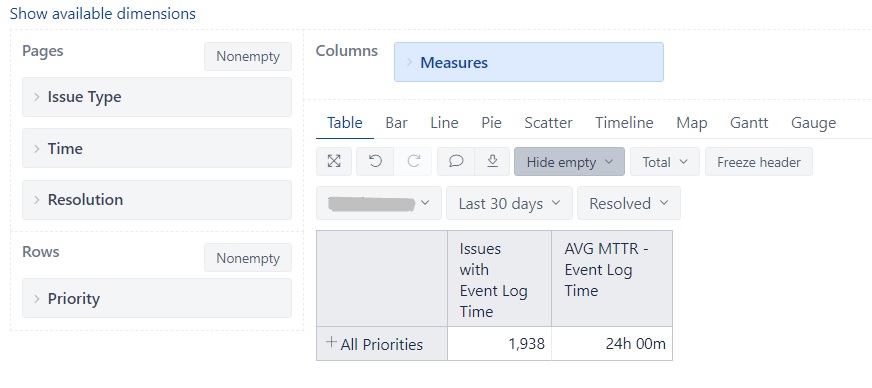Image resolution: width=872 pixels, height=388 pixels.
Task: Expand the Priority dimension in Rows
Action: [157, 299]
